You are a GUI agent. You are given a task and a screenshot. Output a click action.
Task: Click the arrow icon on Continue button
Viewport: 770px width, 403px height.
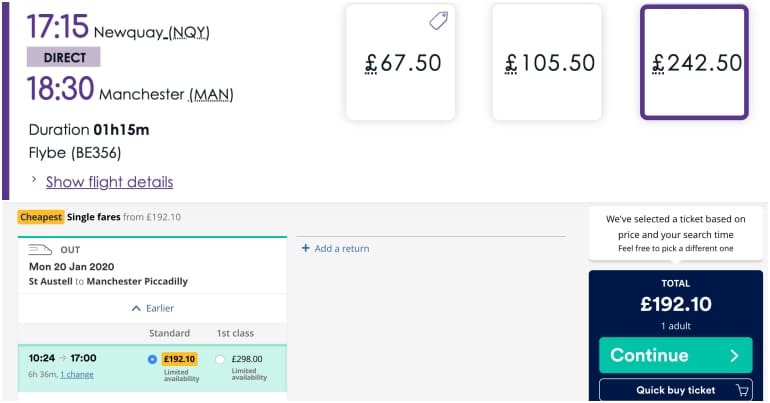tap(734, 355)
